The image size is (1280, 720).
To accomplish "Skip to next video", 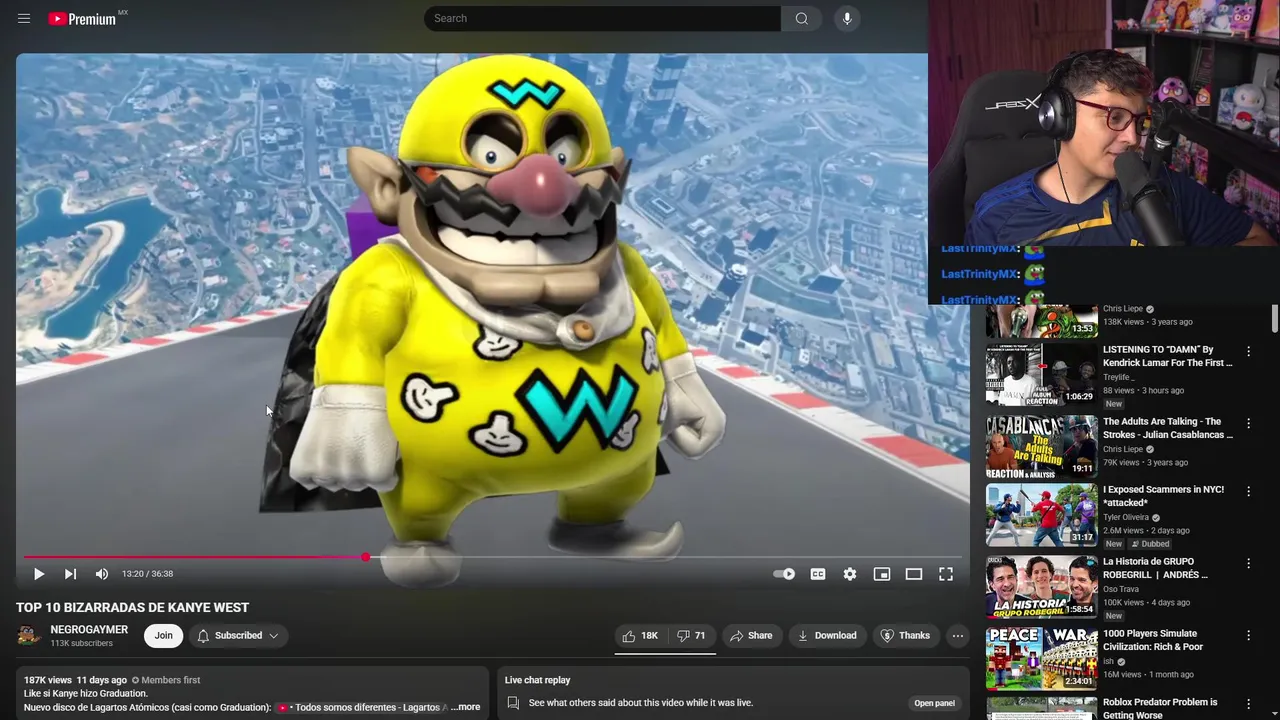I will (x=70, y=574).
